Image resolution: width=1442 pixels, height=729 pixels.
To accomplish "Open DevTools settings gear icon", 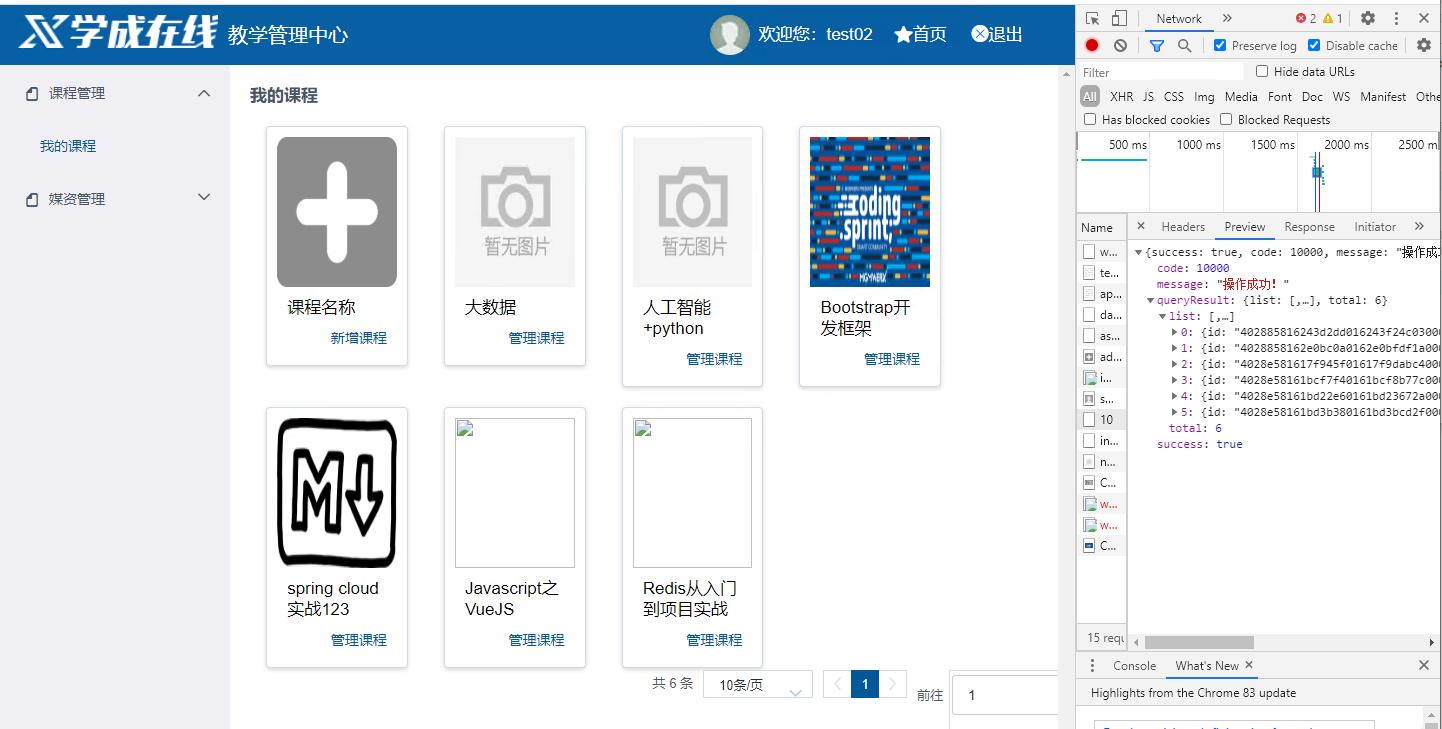I will (1368, 18).
